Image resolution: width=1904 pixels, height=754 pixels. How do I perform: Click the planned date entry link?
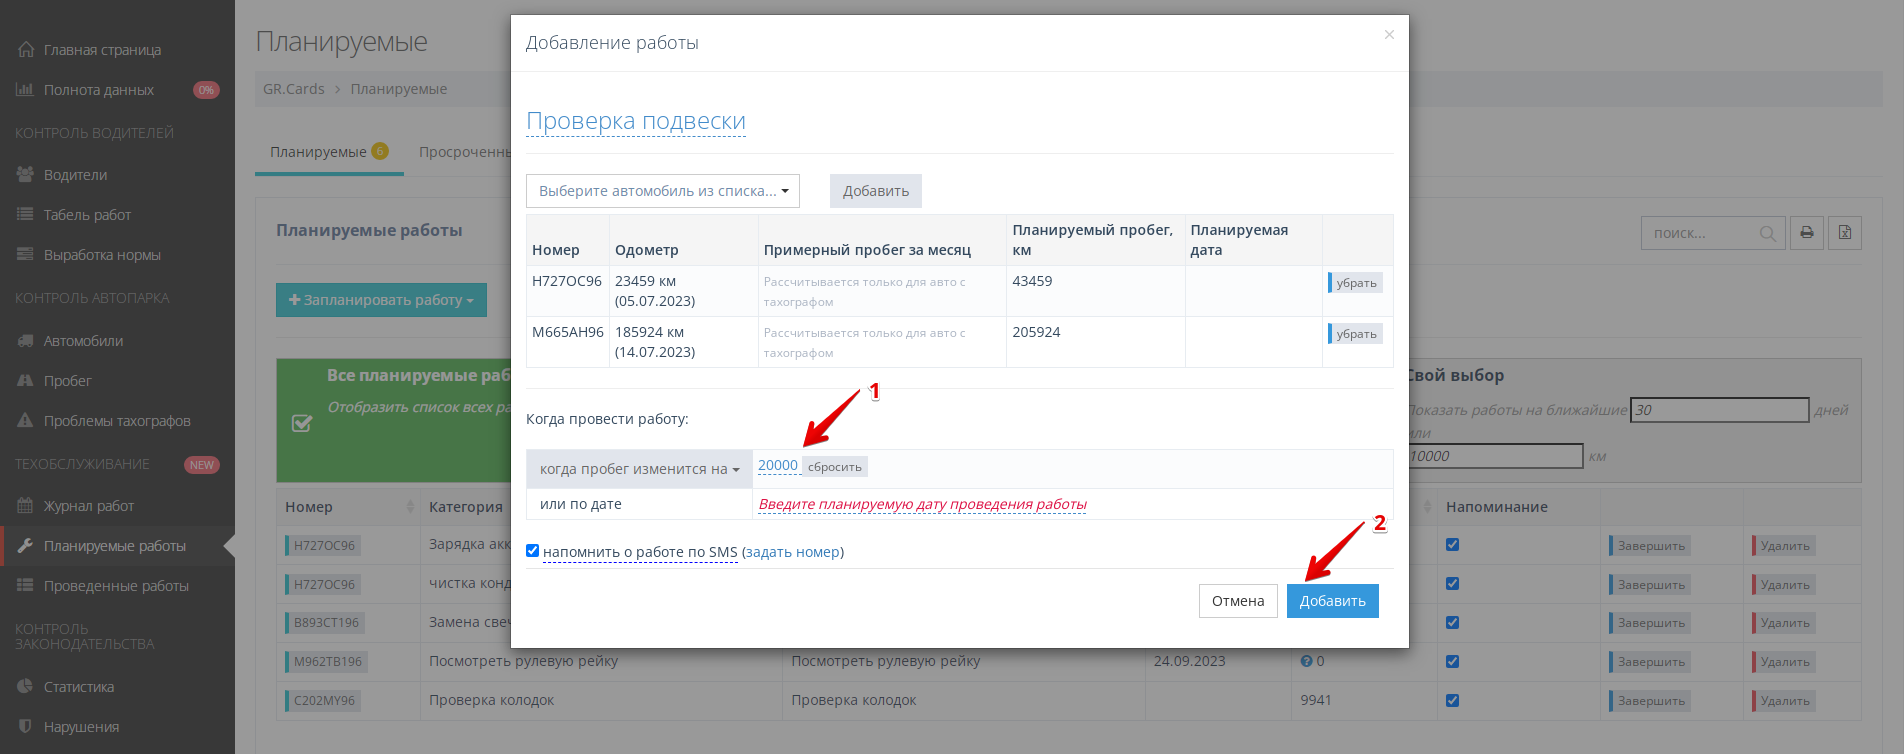pyautogui.click(x=922, y=504)
